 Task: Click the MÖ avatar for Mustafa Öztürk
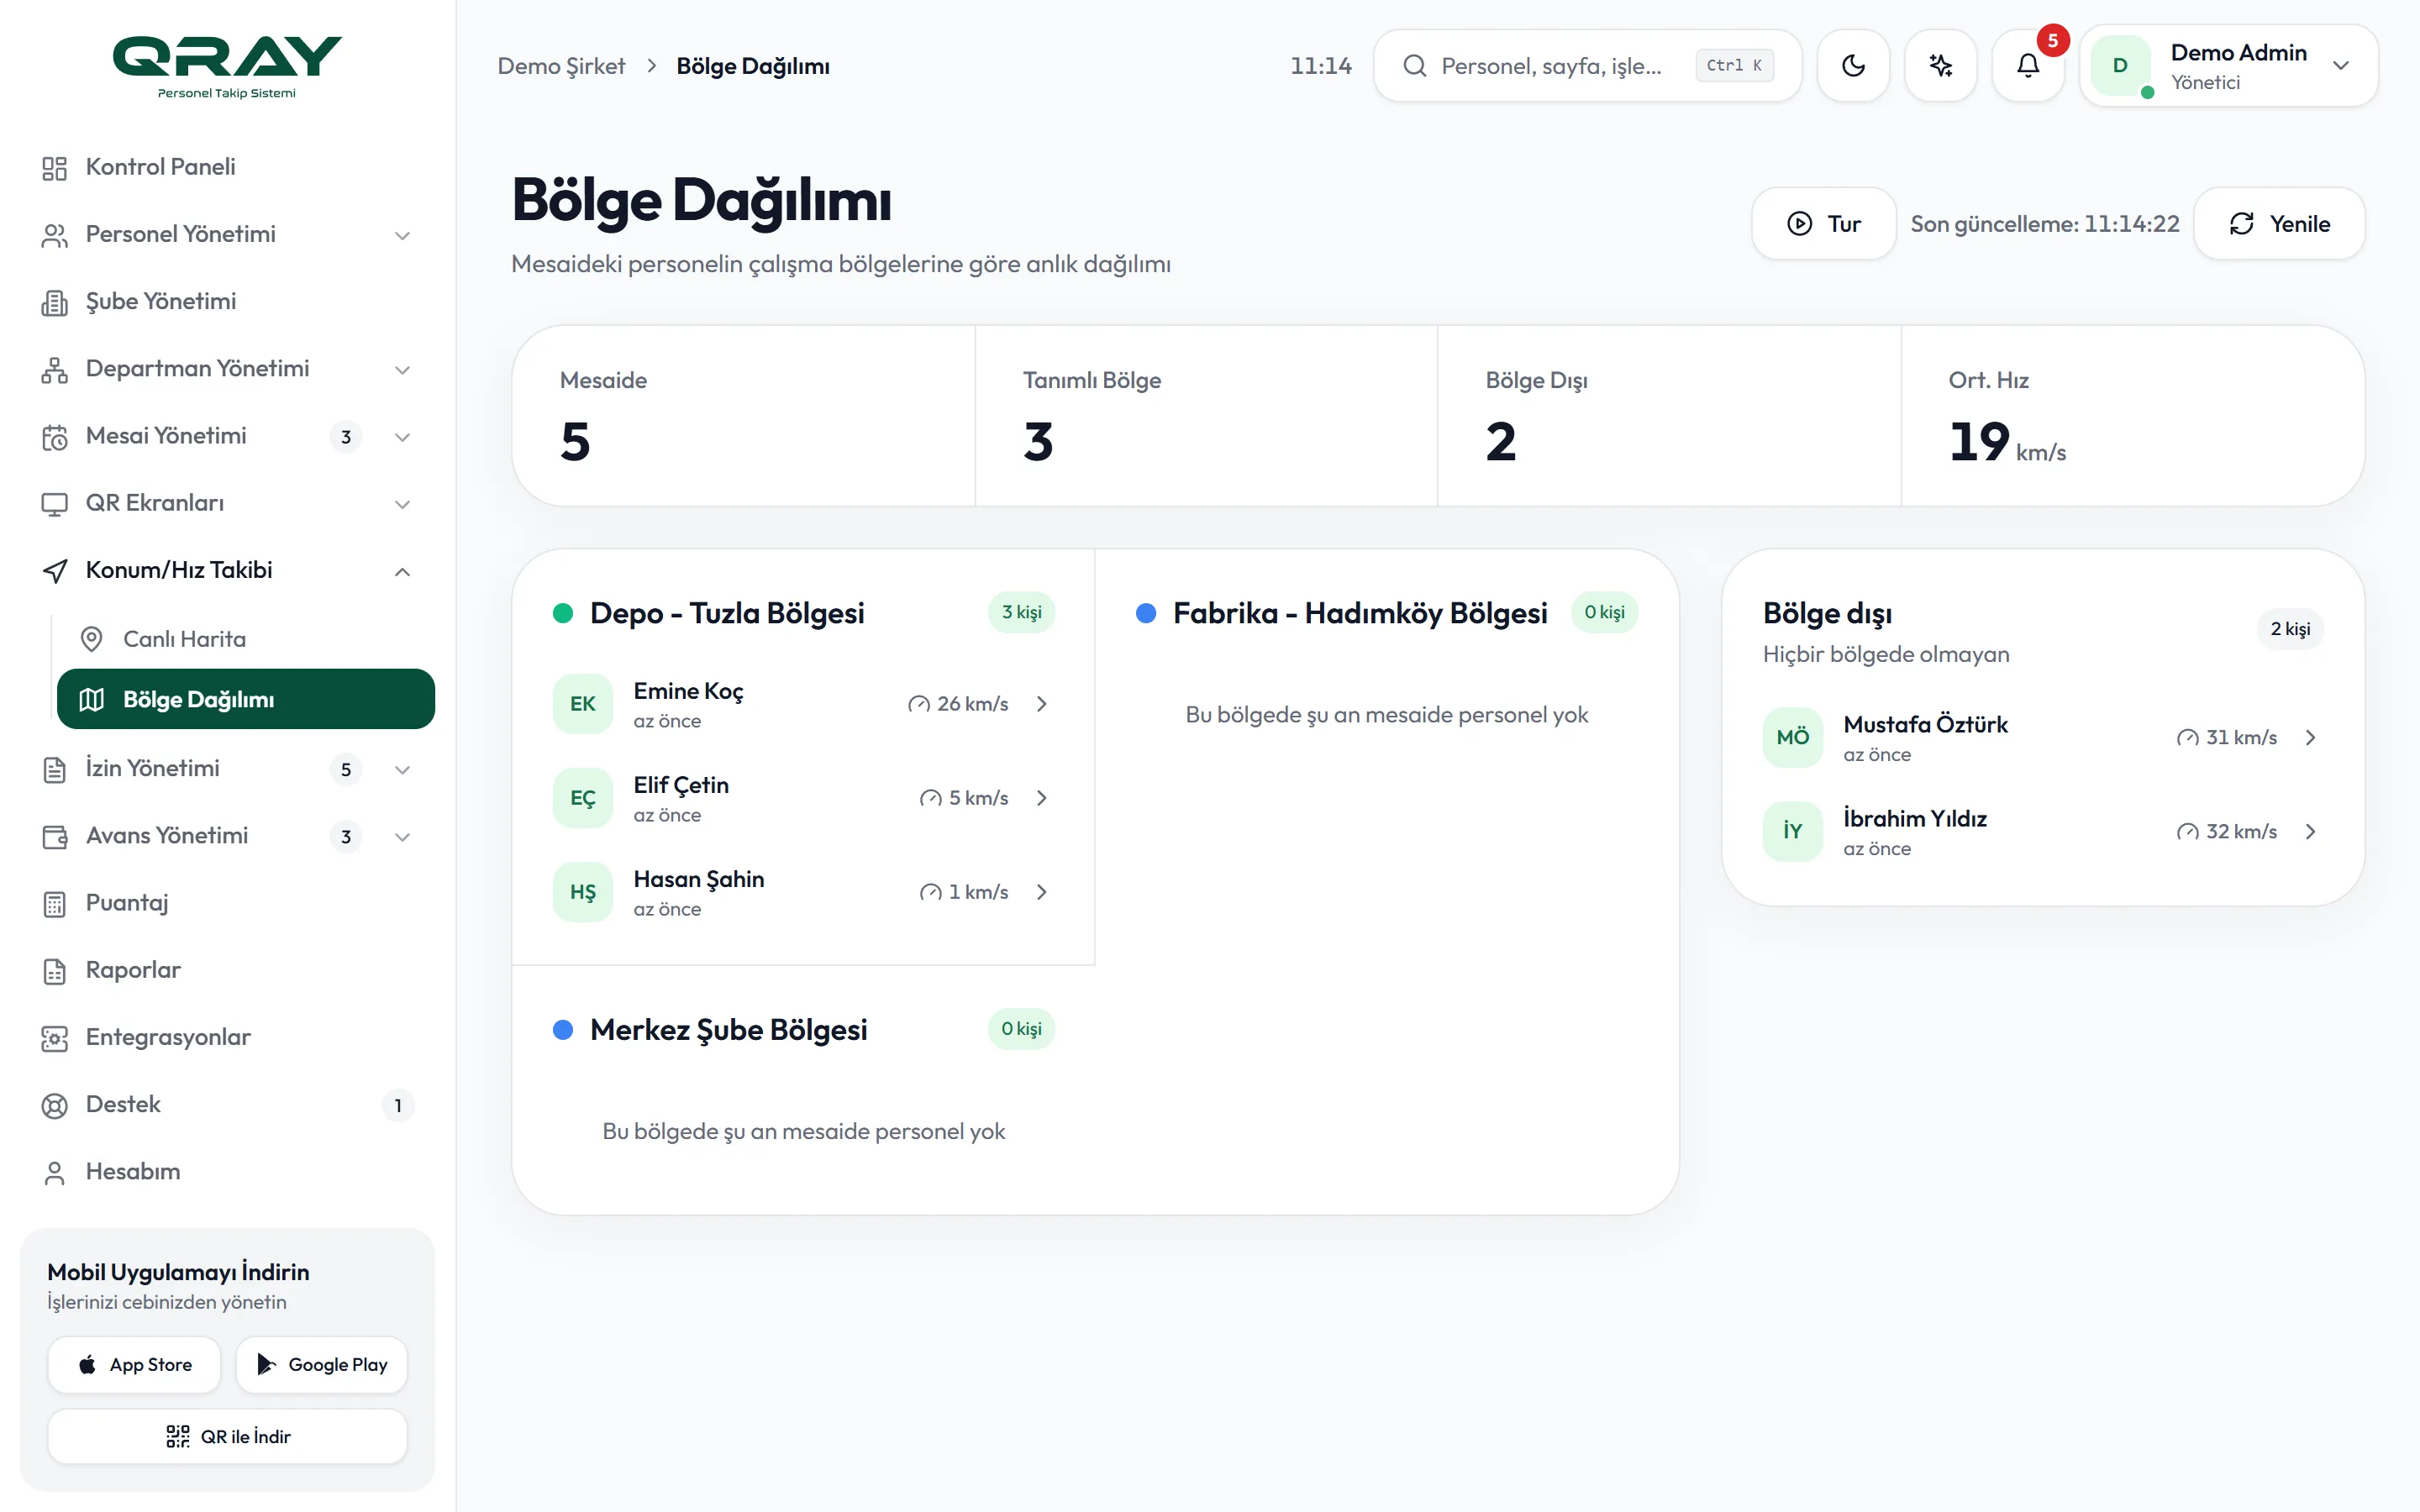pyautogui.click(x=1792, y=738)
